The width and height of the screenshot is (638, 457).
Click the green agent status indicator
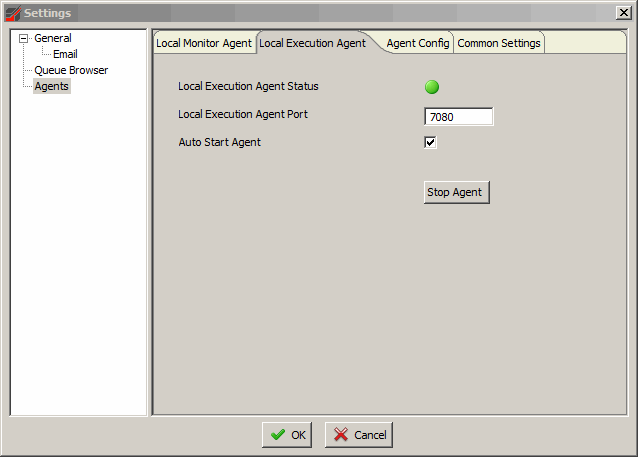pos(431,87)
